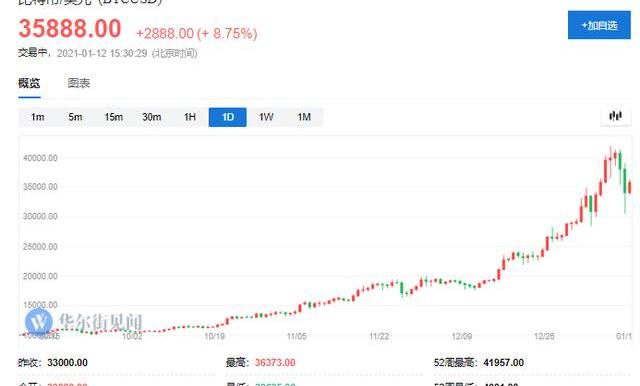The width and height of the screenshot is (640, 386).
Task: Open the 概览 overview tab
Action: pyautogui.click(x=29, y=83)
